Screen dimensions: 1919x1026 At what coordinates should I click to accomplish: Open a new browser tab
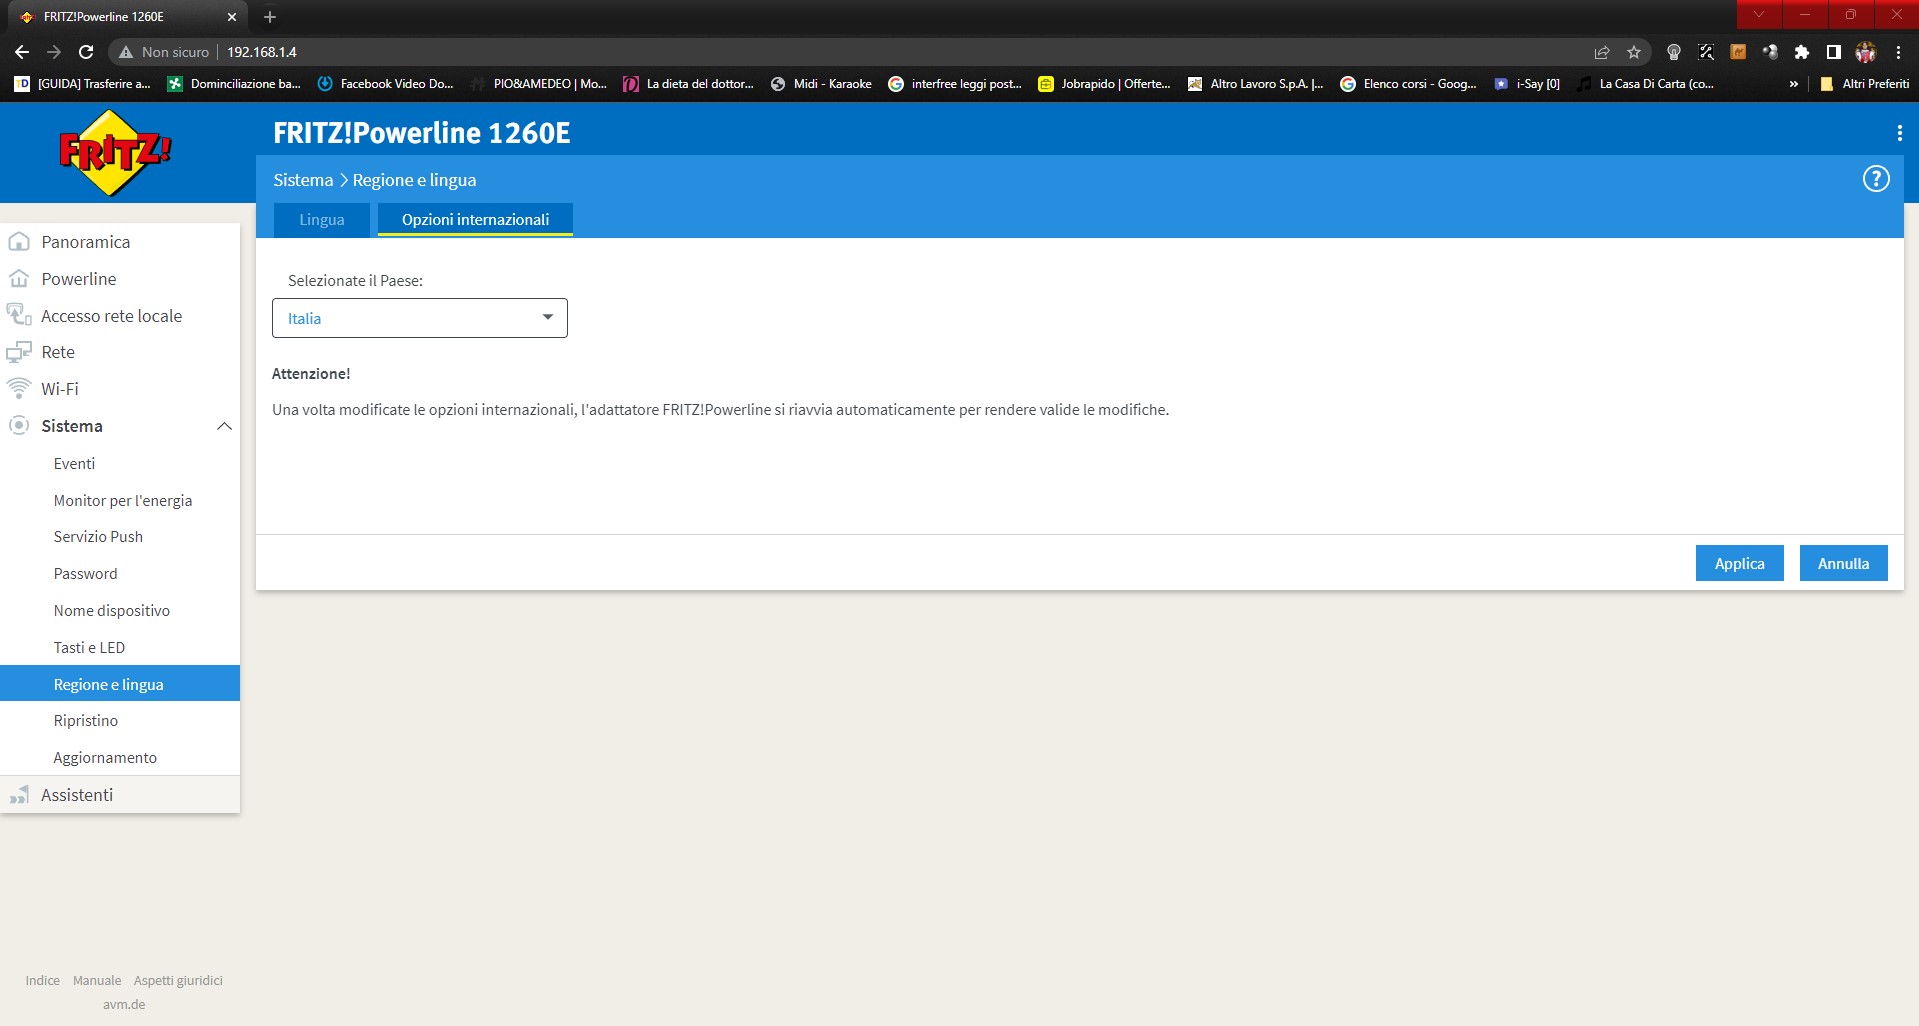(x=270, y=17)
